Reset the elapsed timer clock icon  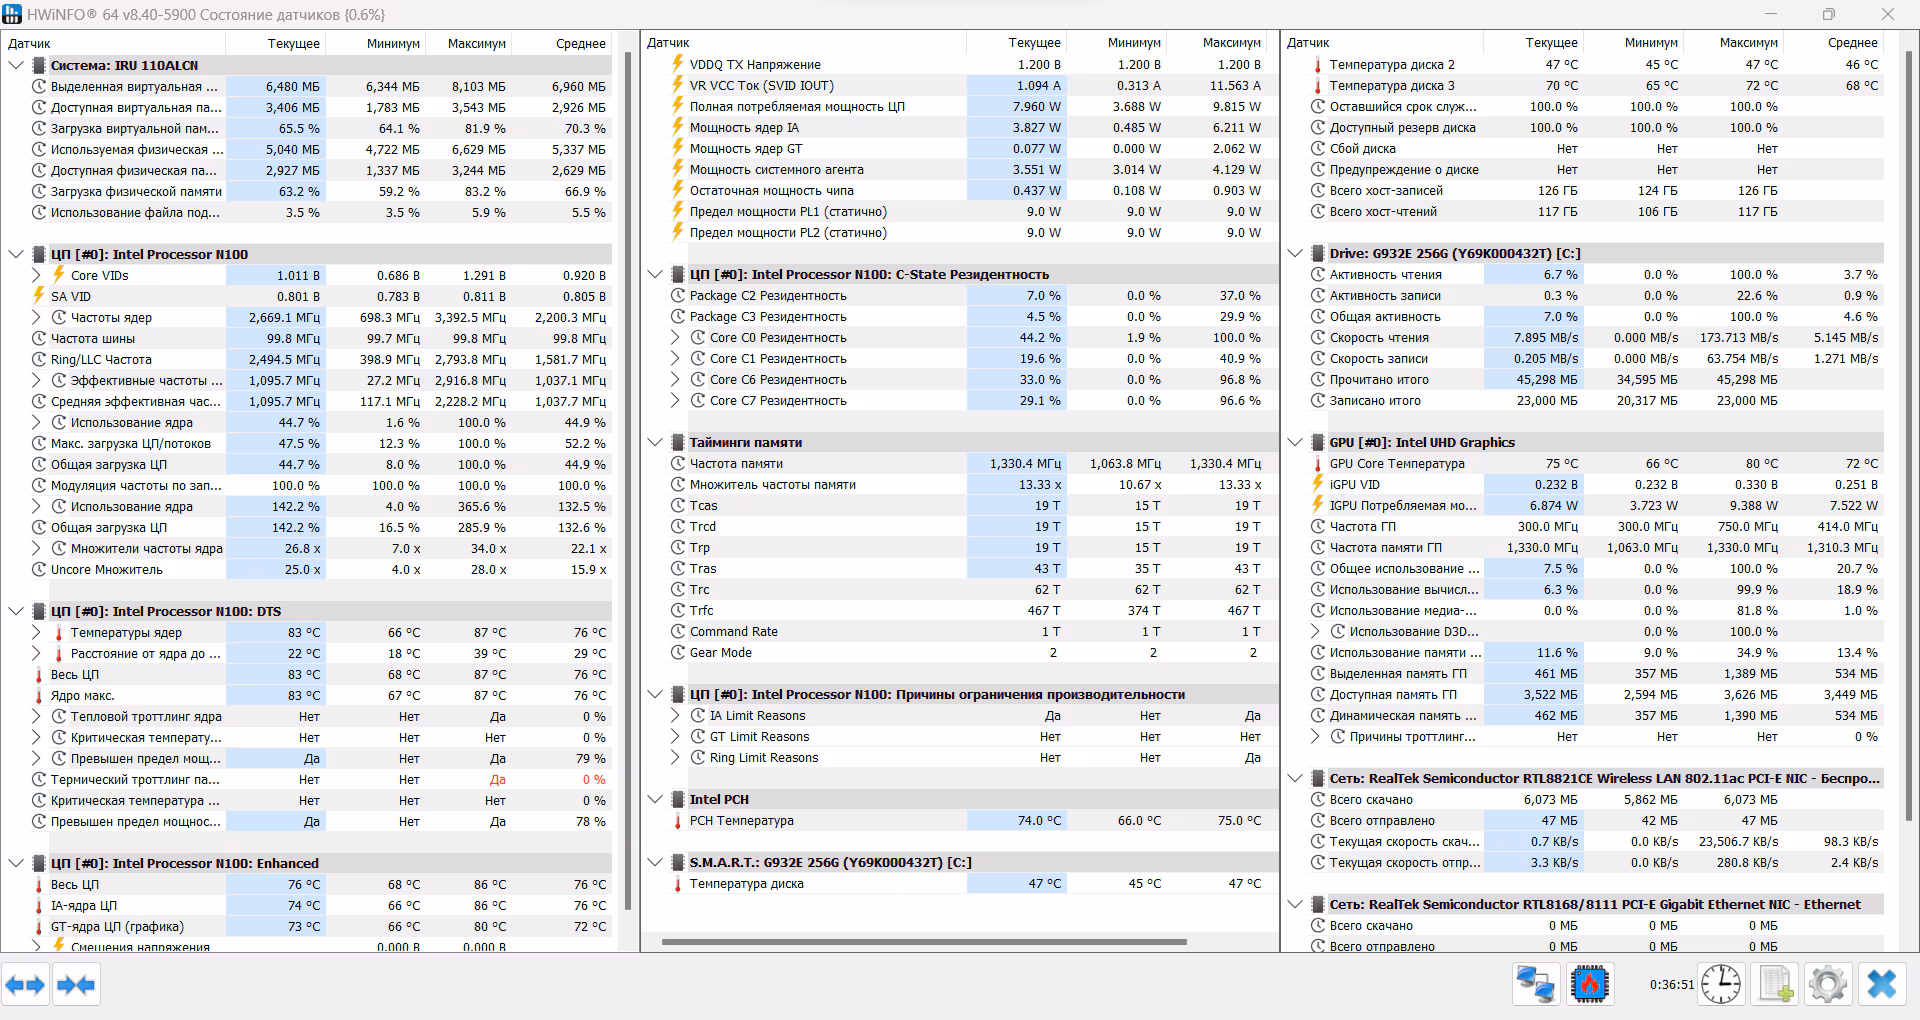[1721, 985]
